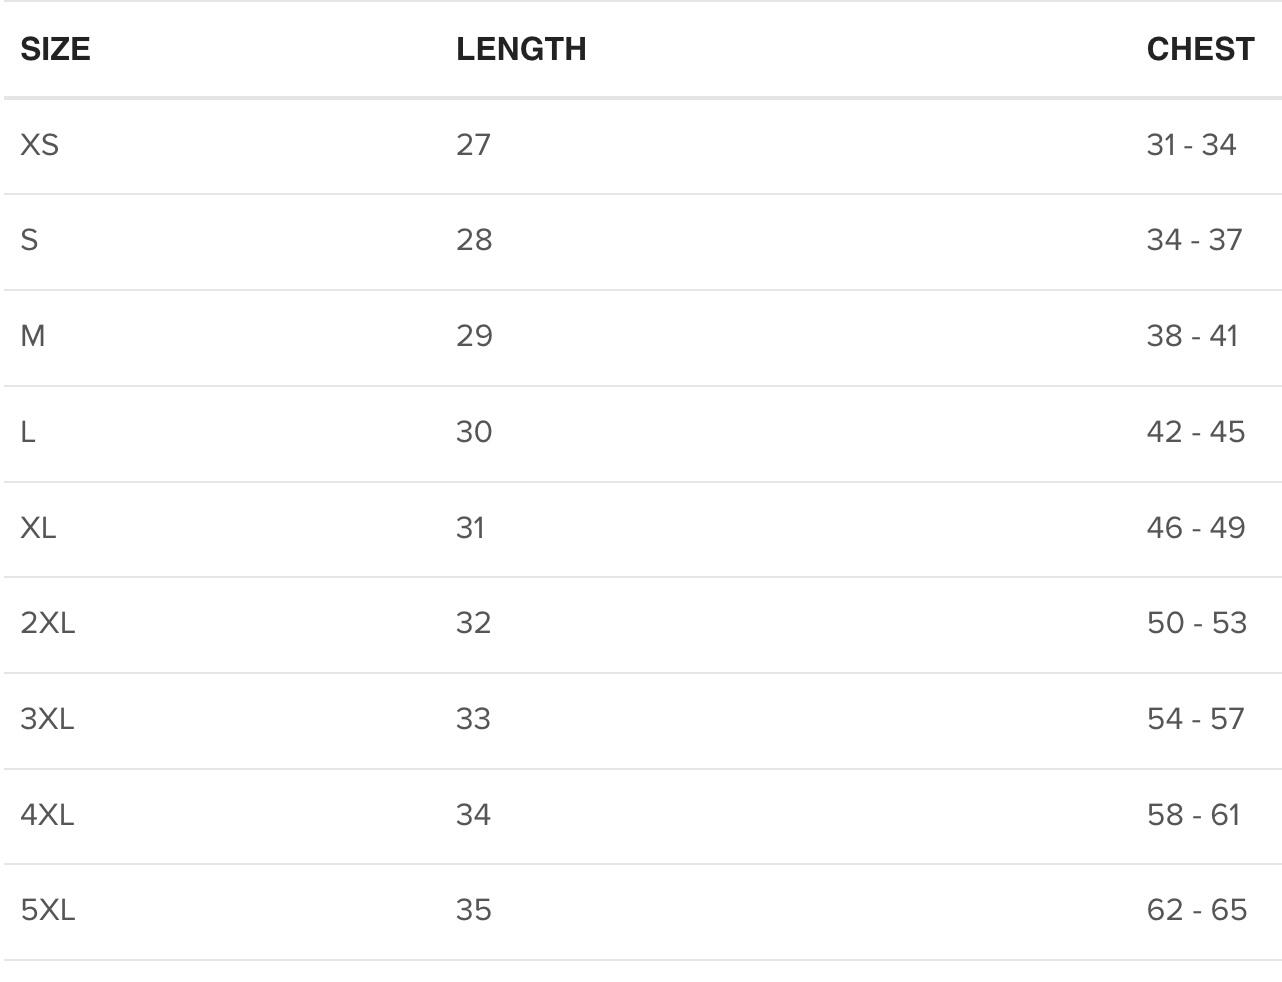
Task: Select length value 30
Action: 474,432
